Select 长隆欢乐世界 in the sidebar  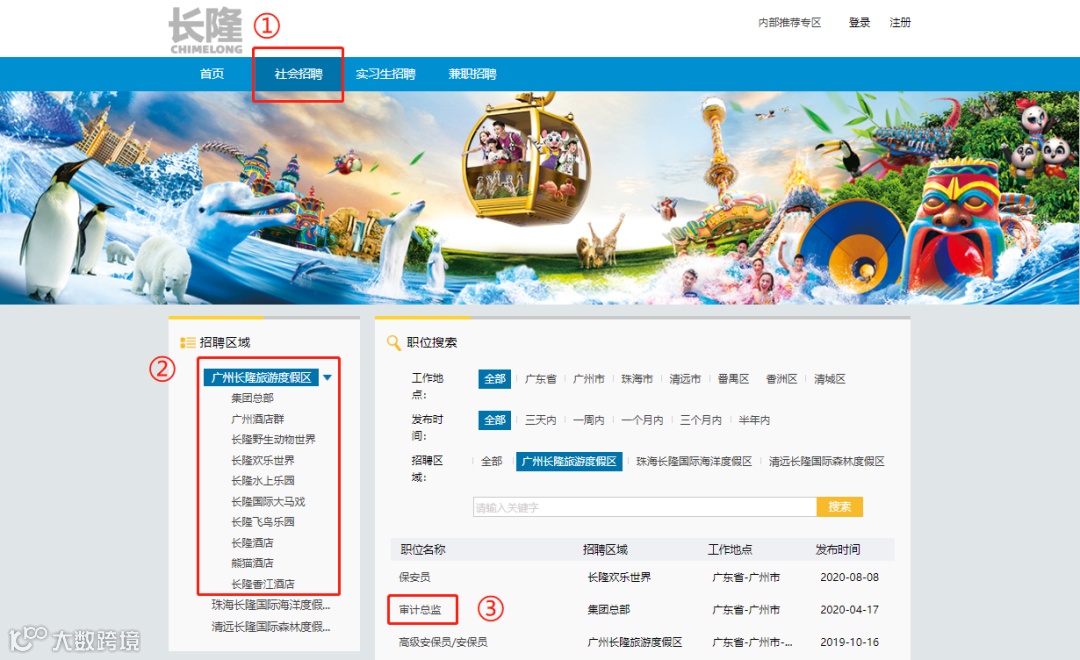262,460
